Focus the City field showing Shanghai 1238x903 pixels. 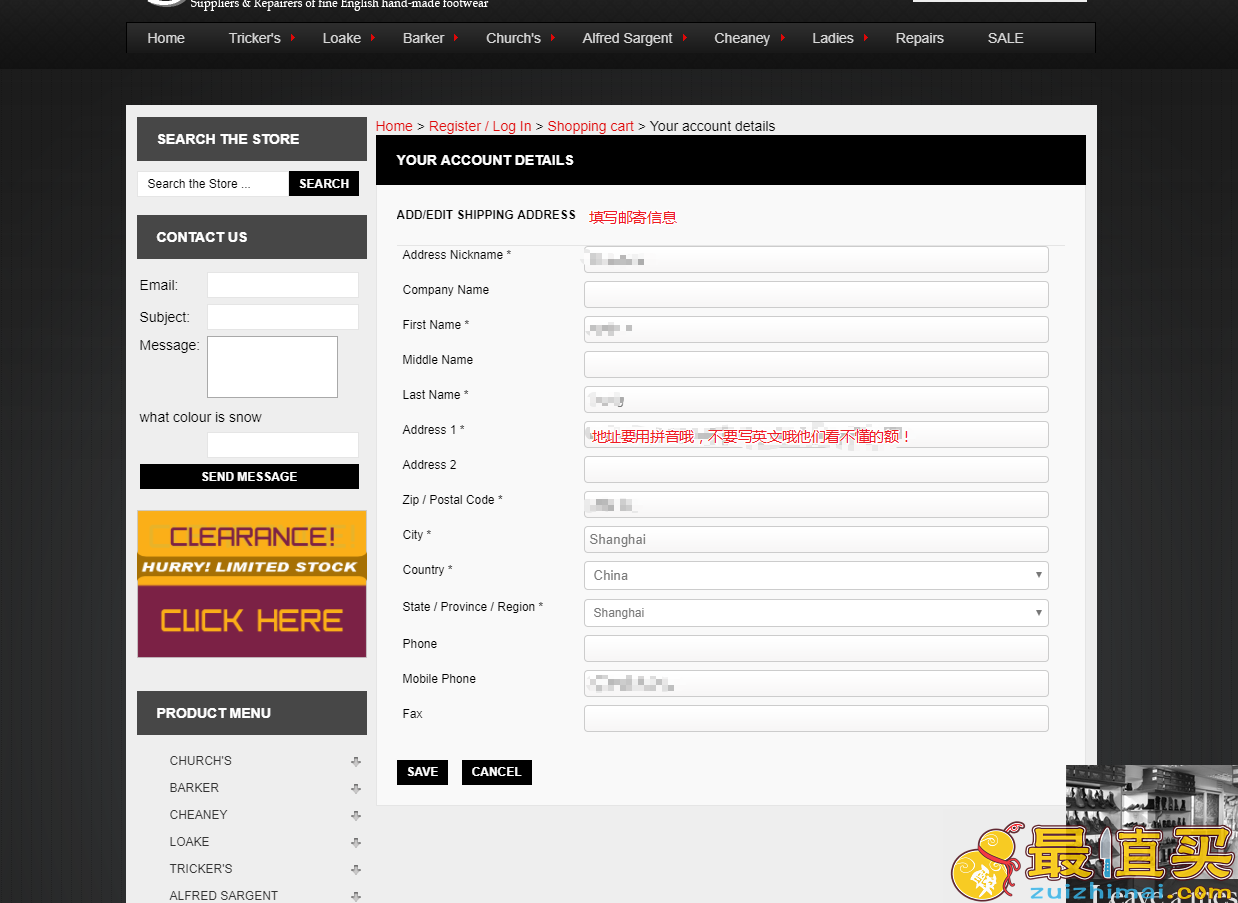pyautogui.click(x=816, y=540)
